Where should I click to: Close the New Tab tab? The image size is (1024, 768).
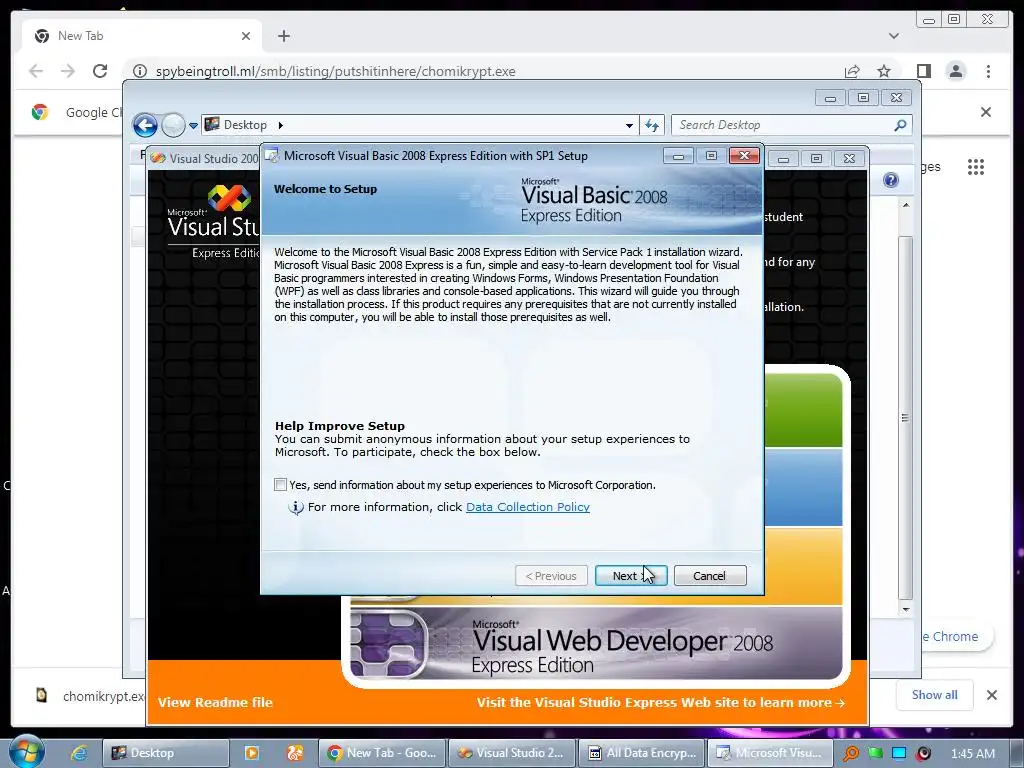(246, 36)
